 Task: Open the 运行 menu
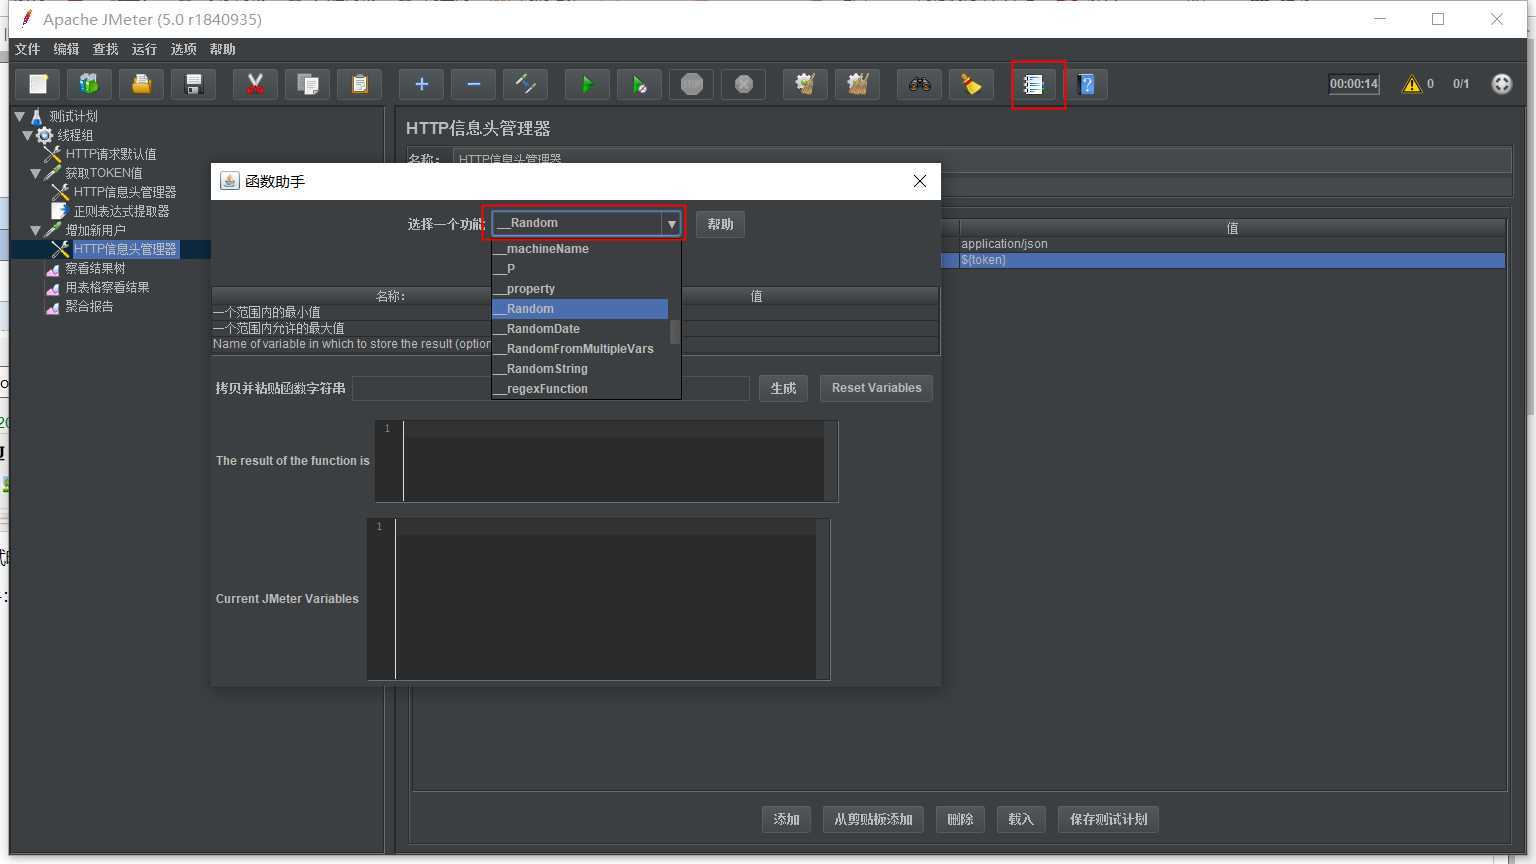[x=144, y=49]
